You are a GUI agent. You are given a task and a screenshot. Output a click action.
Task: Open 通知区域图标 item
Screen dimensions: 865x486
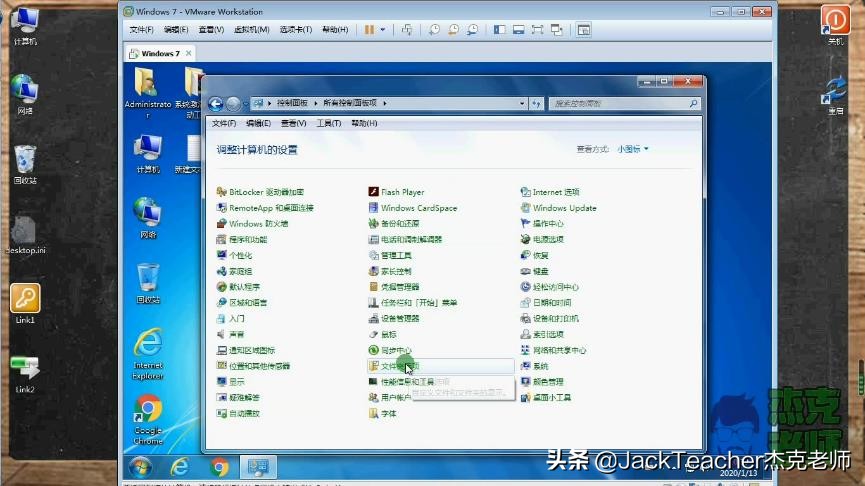246,350
